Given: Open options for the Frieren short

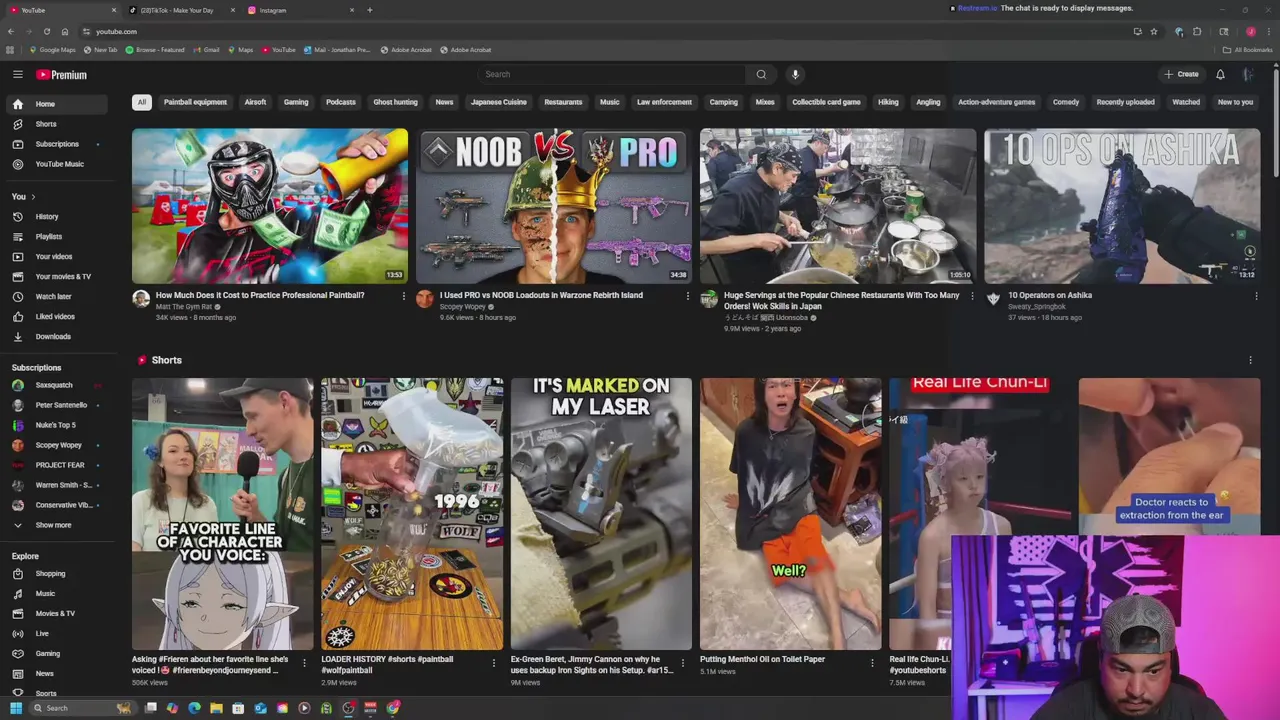Looking at the screenshot, I should click(304, 662).
